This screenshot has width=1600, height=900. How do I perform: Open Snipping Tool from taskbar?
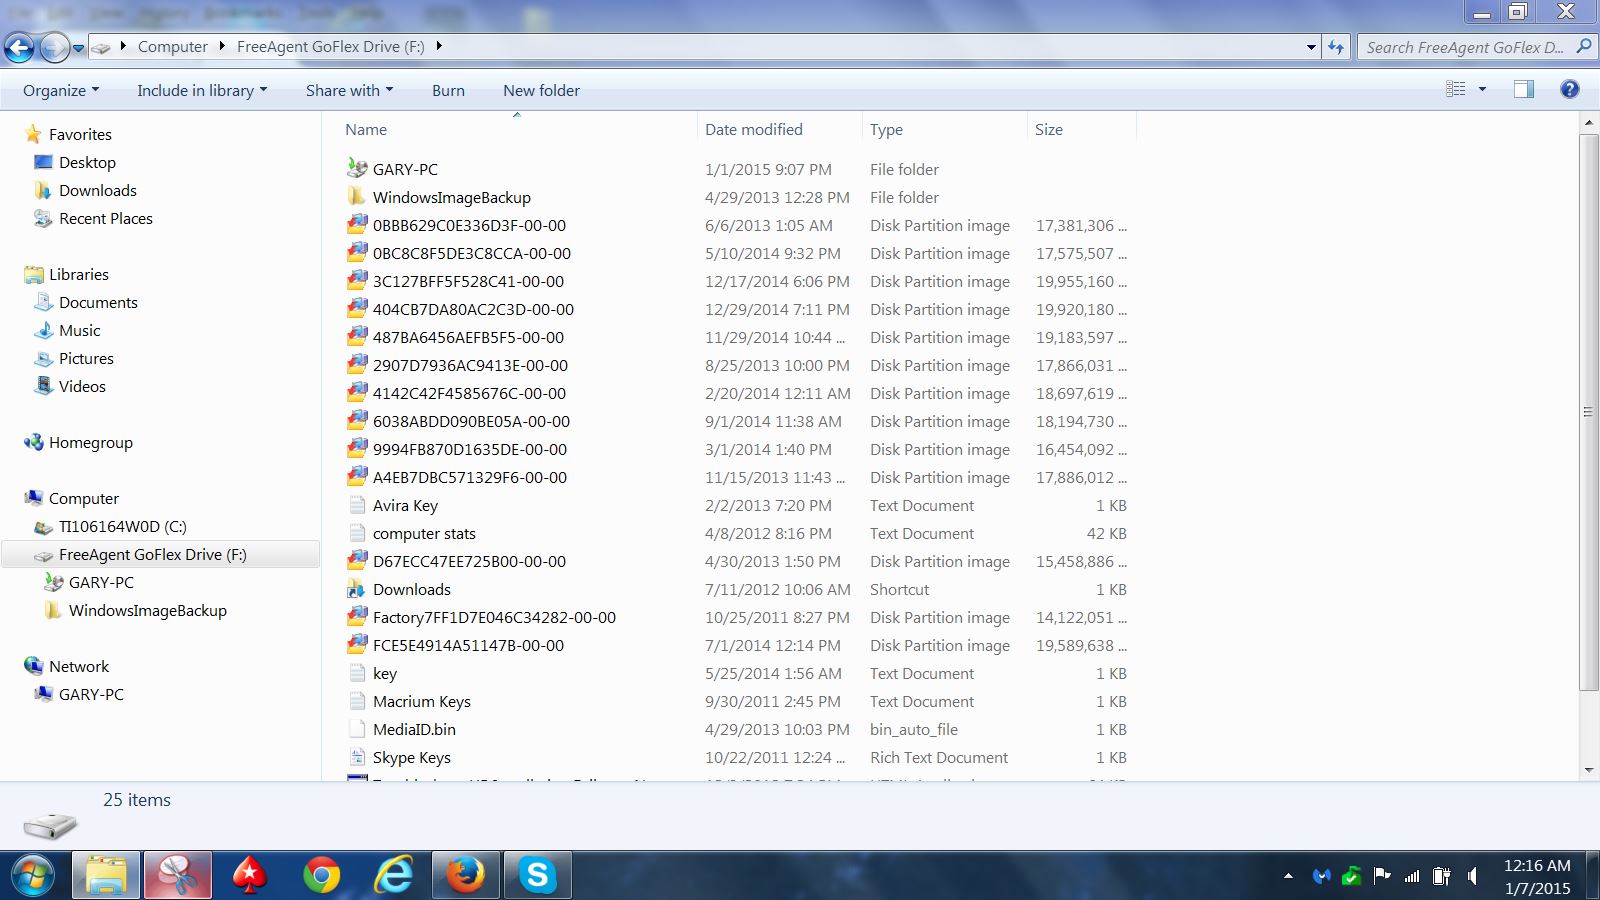click(178, 877)
